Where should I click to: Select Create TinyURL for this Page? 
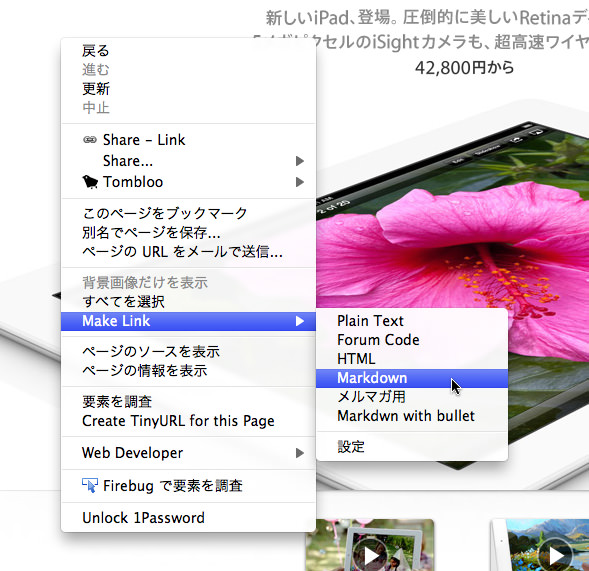tap(188, 421)
